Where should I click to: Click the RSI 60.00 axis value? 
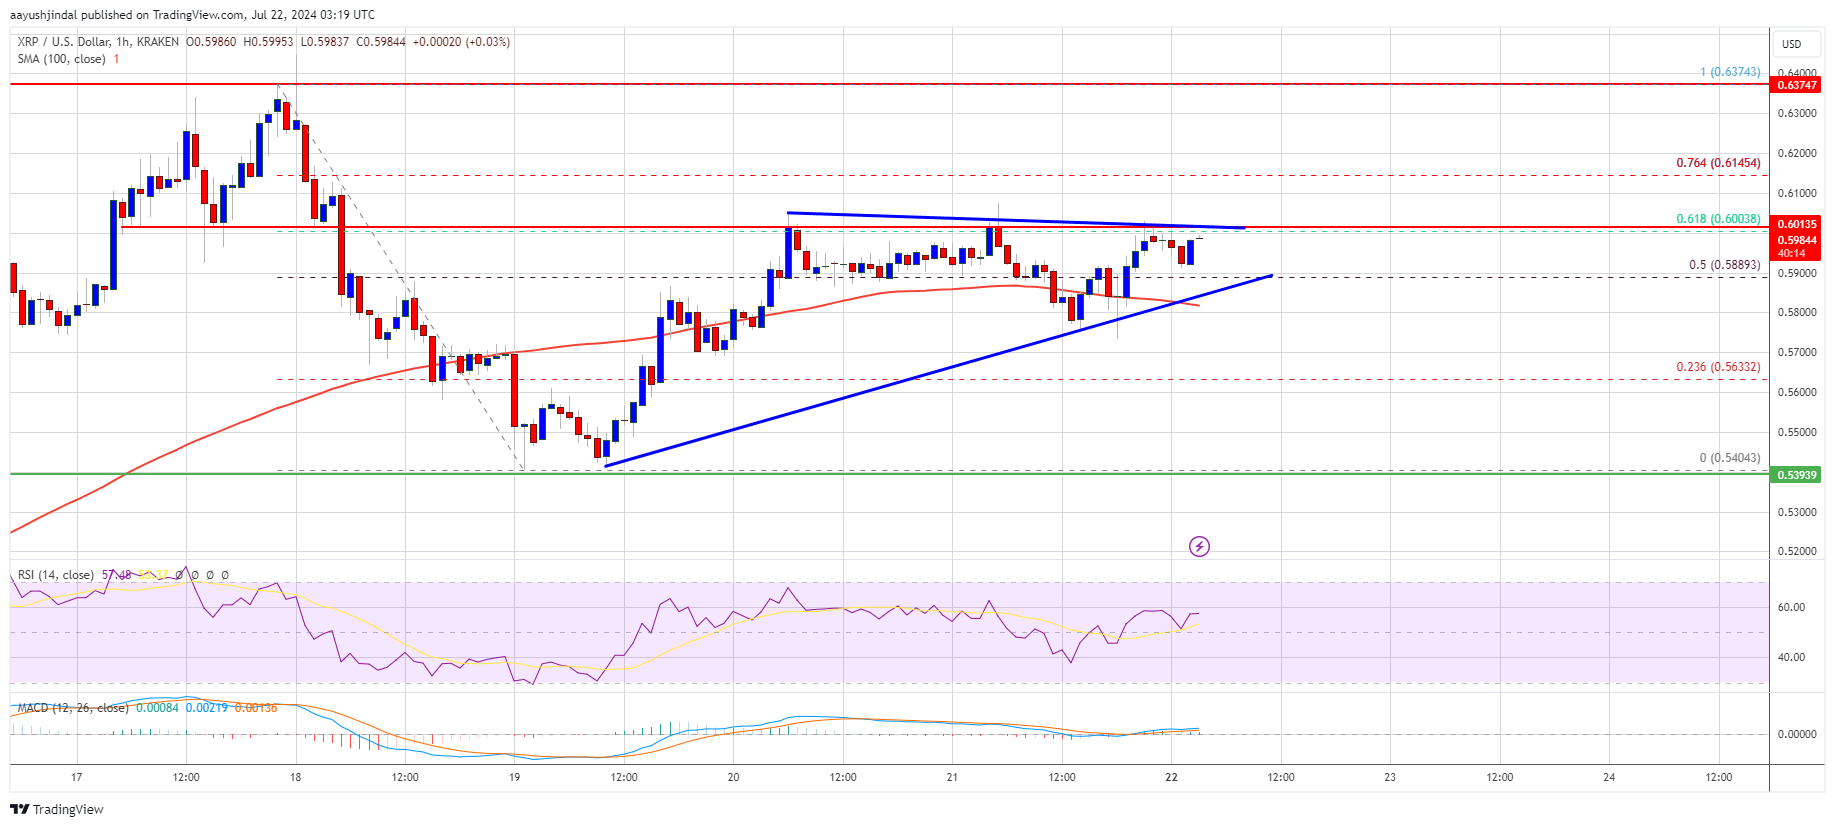(1791, 607)
